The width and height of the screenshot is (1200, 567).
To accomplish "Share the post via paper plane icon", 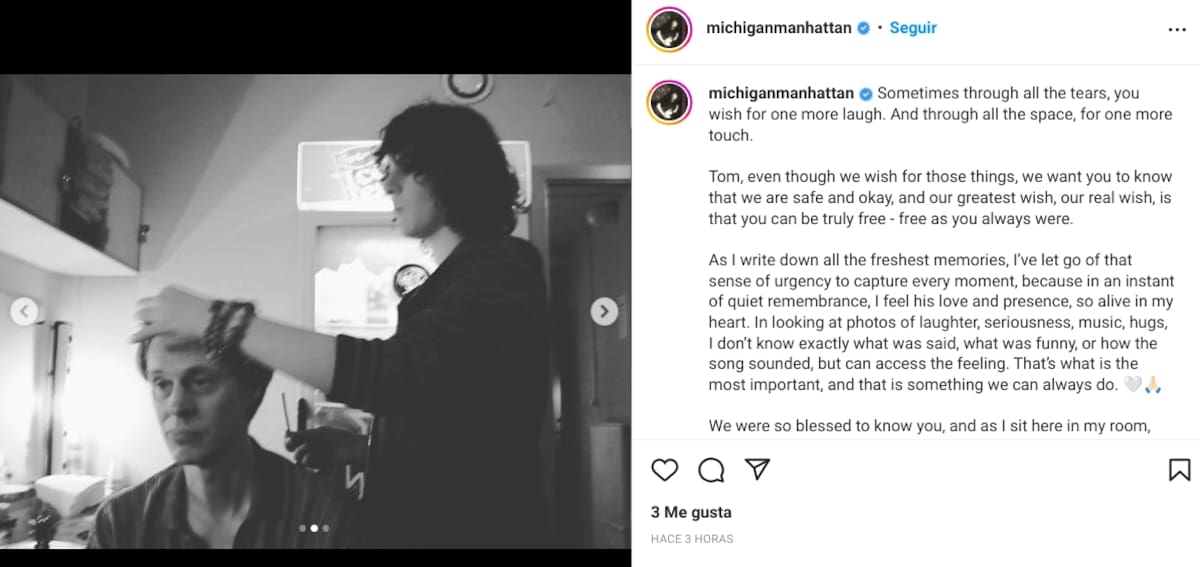I will point(758,470).
